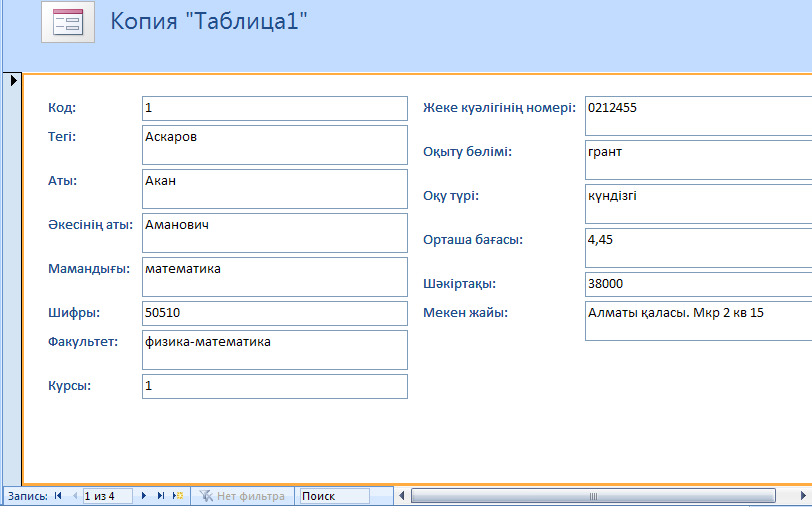Click the Шәкіртақы field containing 38000

pos(698,284)
